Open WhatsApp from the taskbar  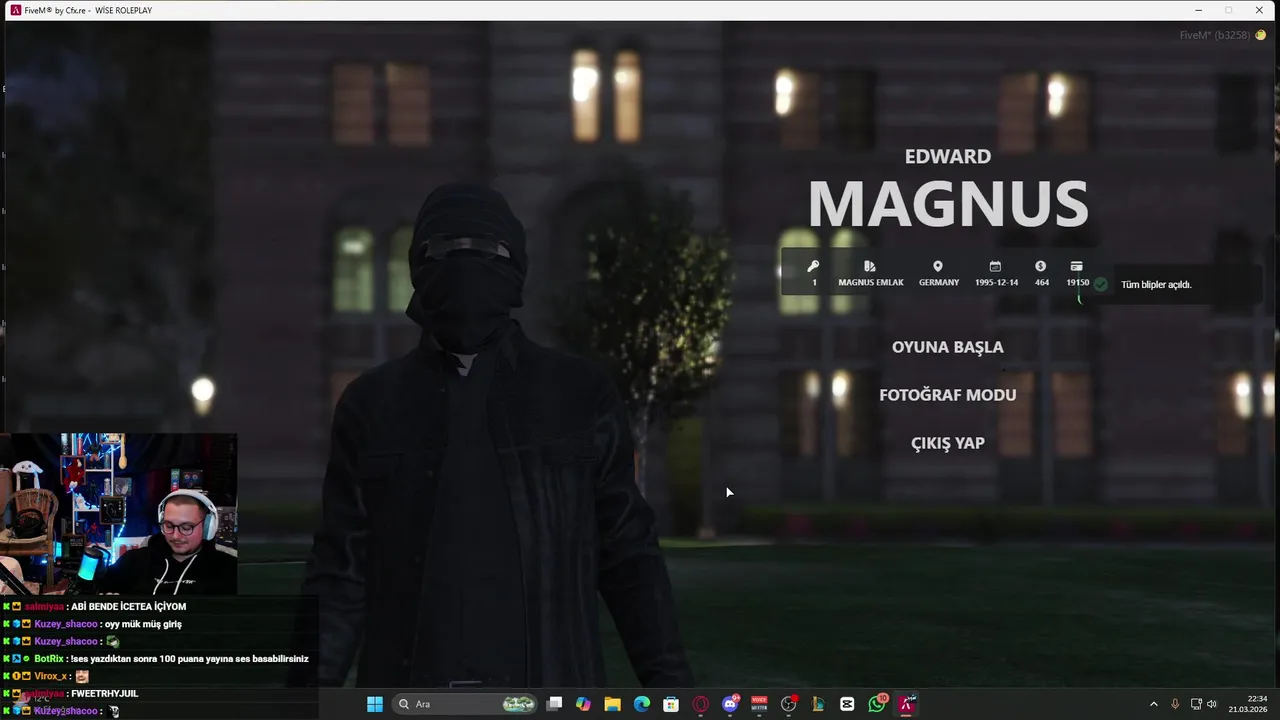pos(877,704)
